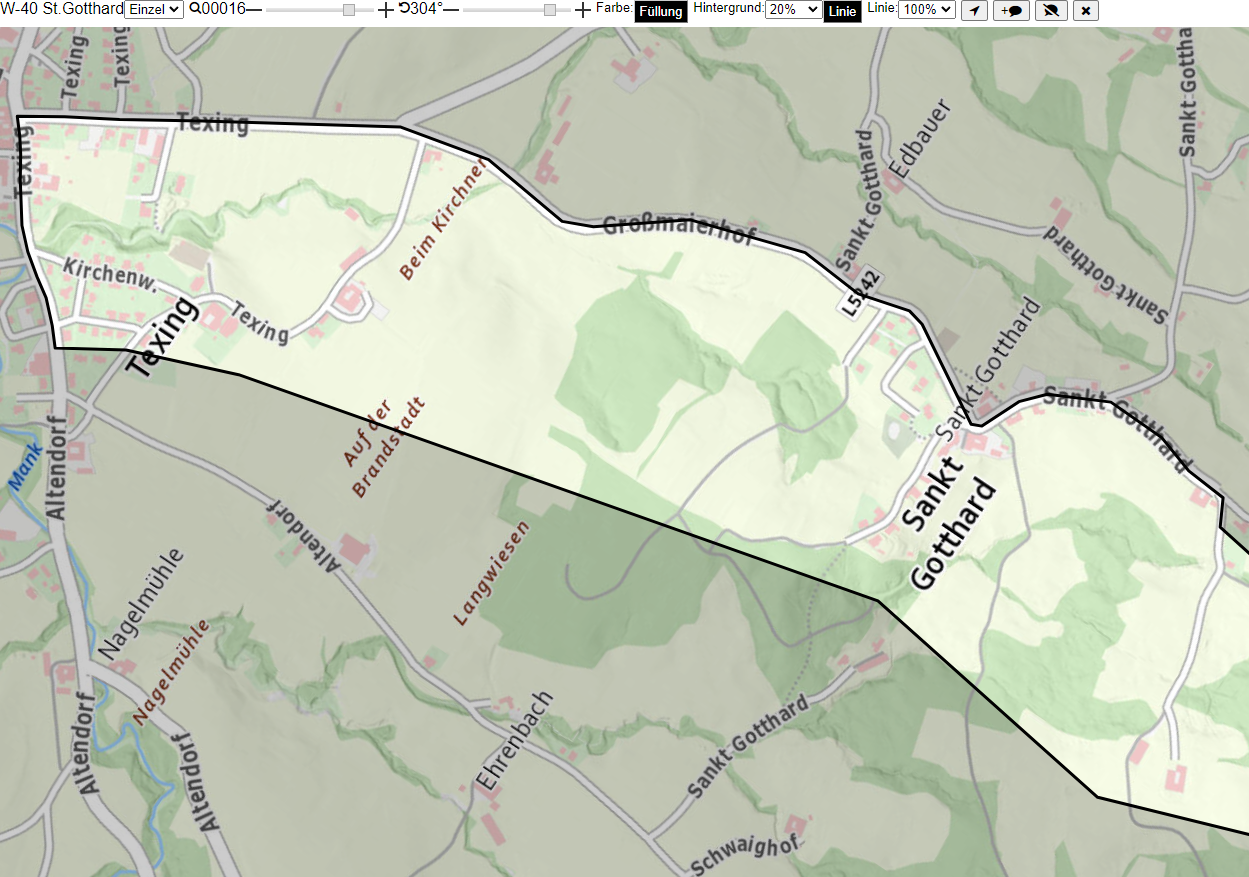Decrease zoom with the minus sign

254,9
